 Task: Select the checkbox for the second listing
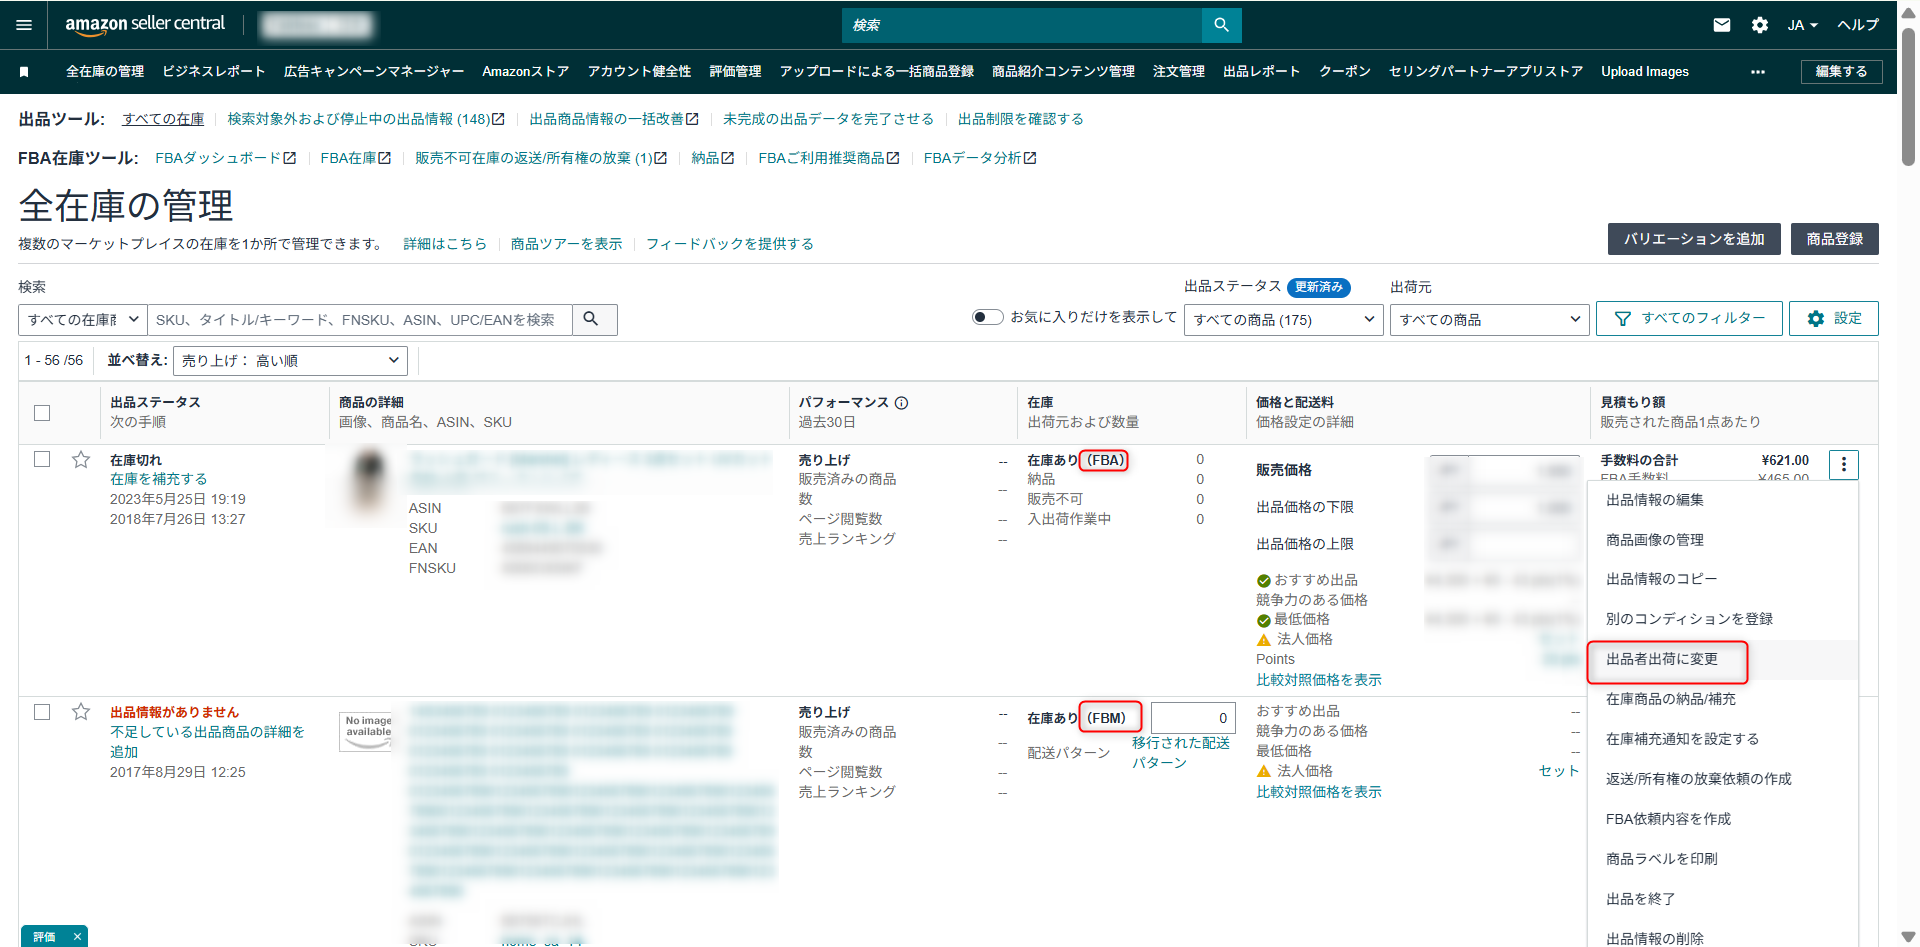point(42,712)
